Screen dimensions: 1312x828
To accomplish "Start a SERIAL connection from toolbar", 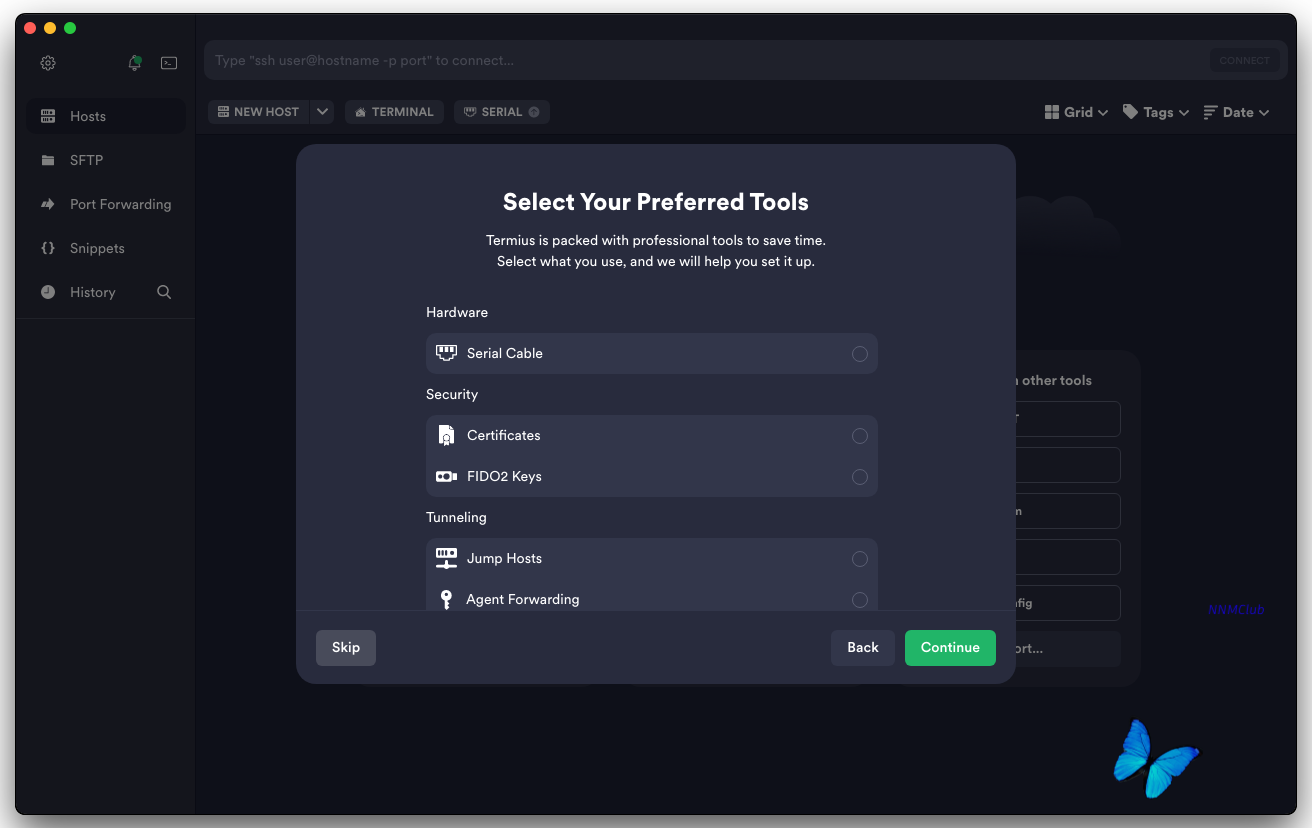I will (502, 112).
